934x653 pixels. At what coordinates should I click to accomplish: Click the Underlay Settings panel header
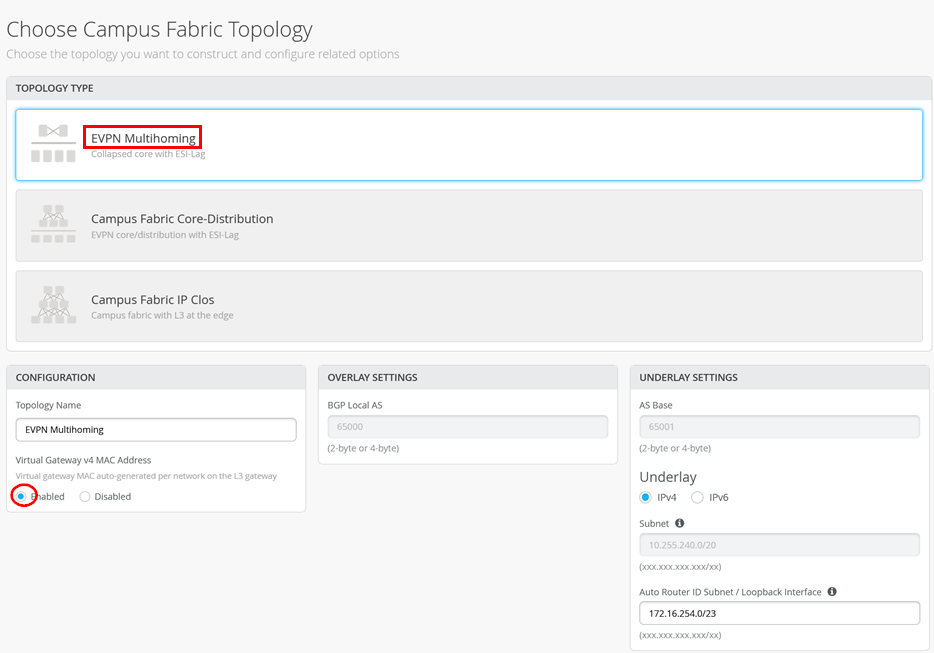click(x=688, y=377)
